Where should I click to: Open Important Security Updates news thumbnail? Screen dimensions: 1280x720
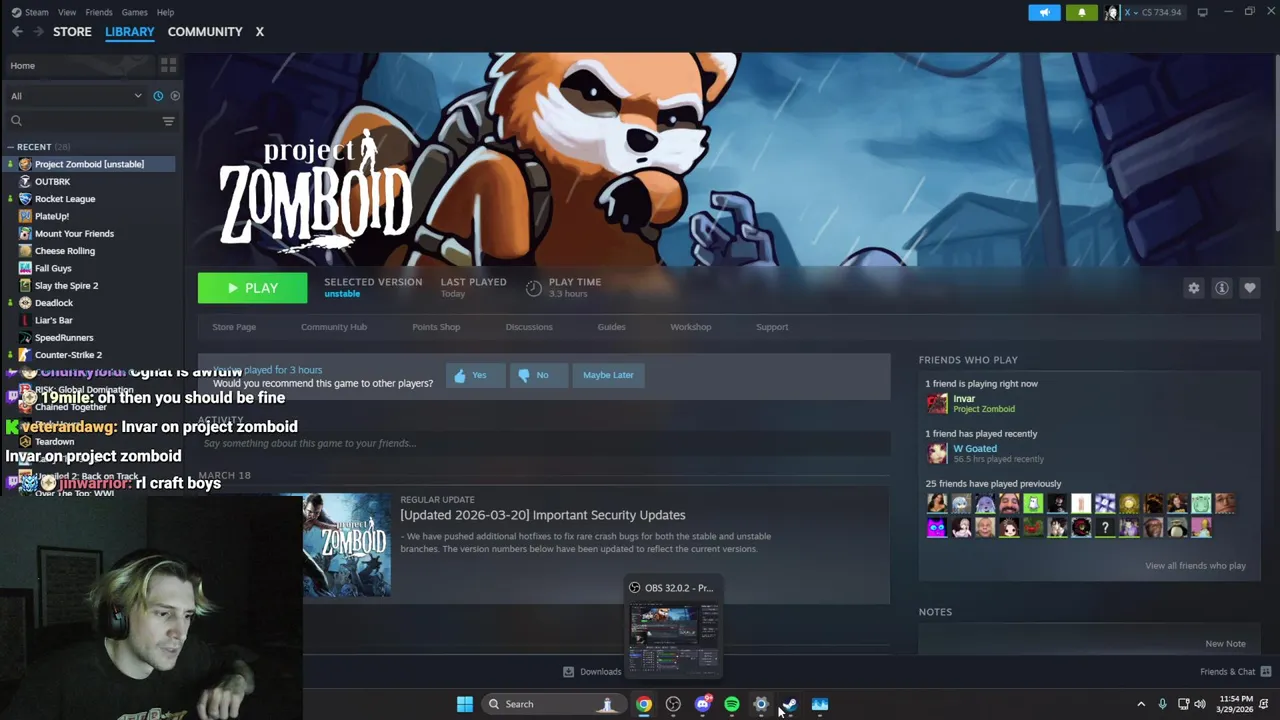(347, 545)
